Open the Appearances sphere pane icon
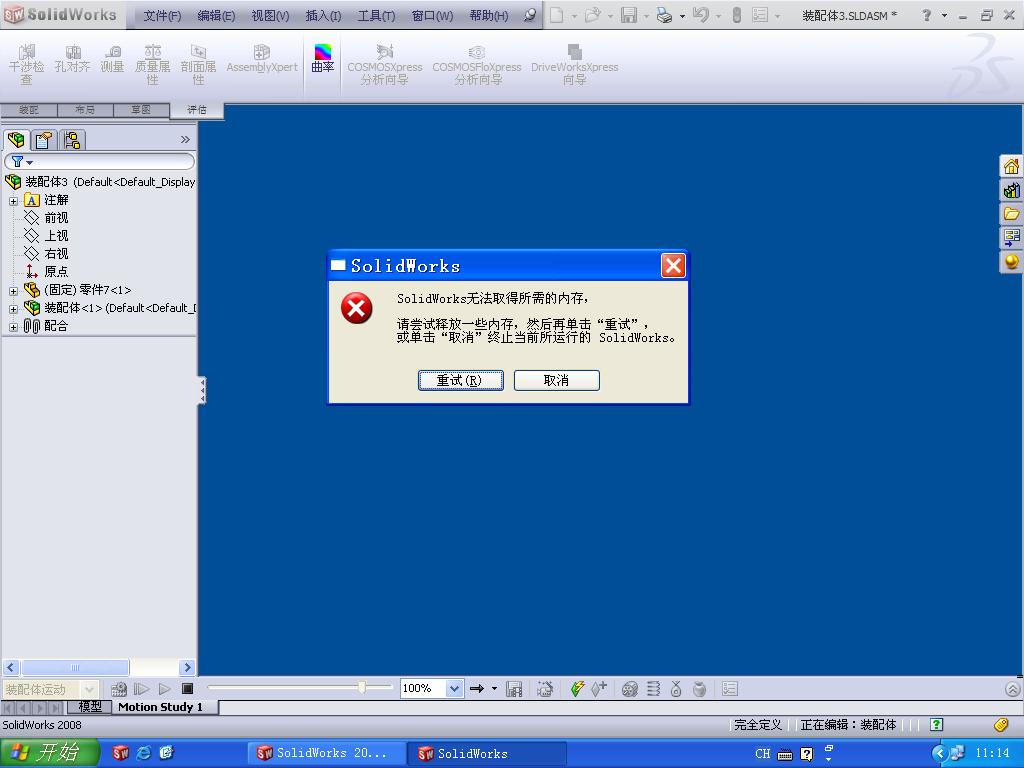 [1011, 262]
